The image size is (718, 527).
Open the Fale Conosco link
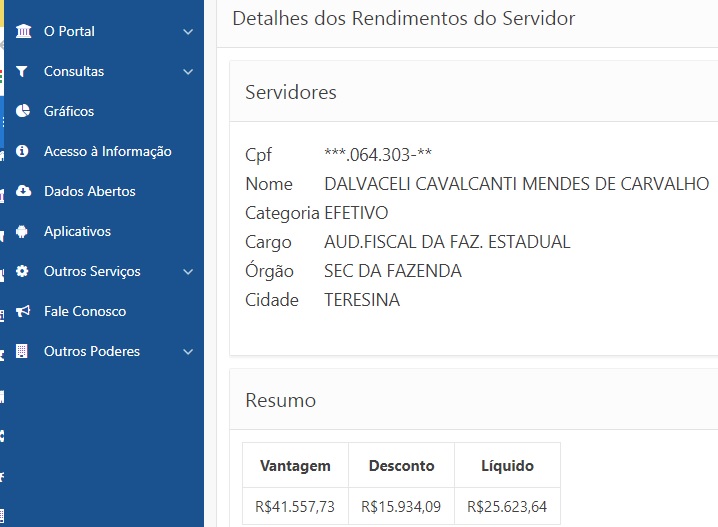coord(85,311)
